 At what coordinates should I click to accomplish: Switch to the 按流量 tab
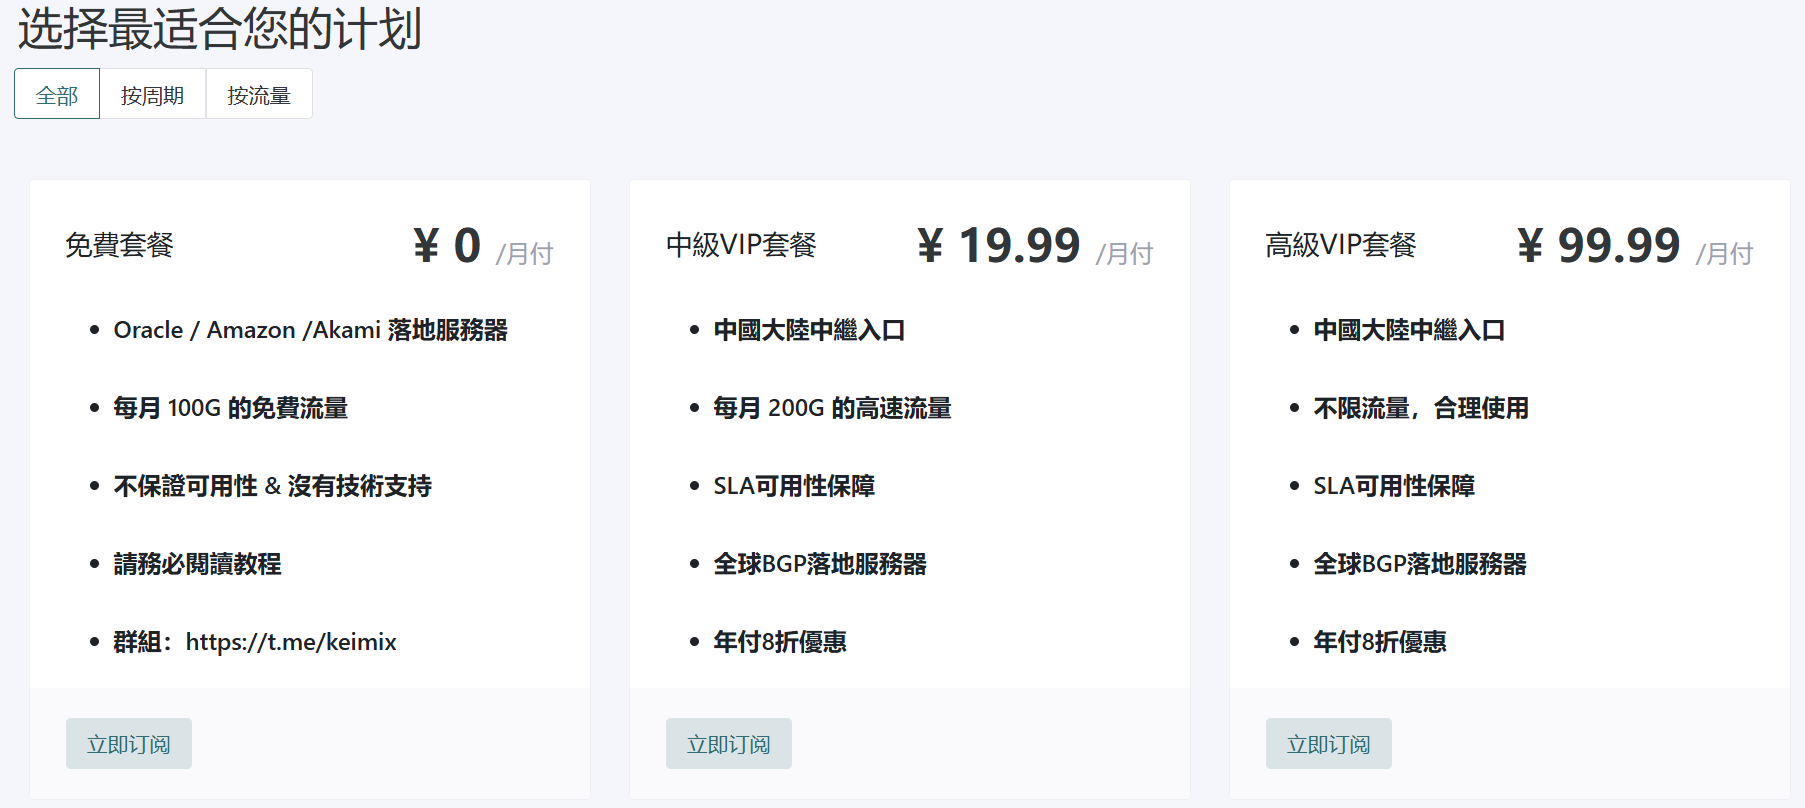[x=259, y=94]
